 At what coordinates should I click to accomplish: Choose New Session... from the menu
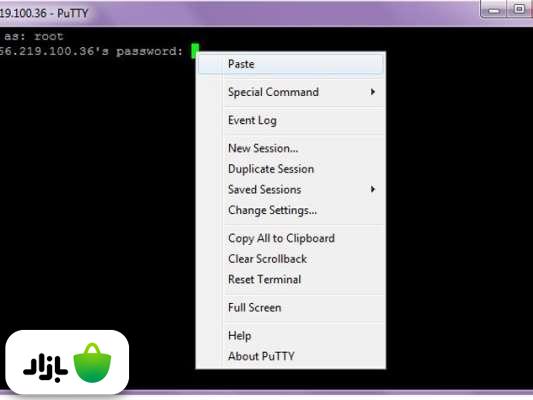[x=291, y=148]
